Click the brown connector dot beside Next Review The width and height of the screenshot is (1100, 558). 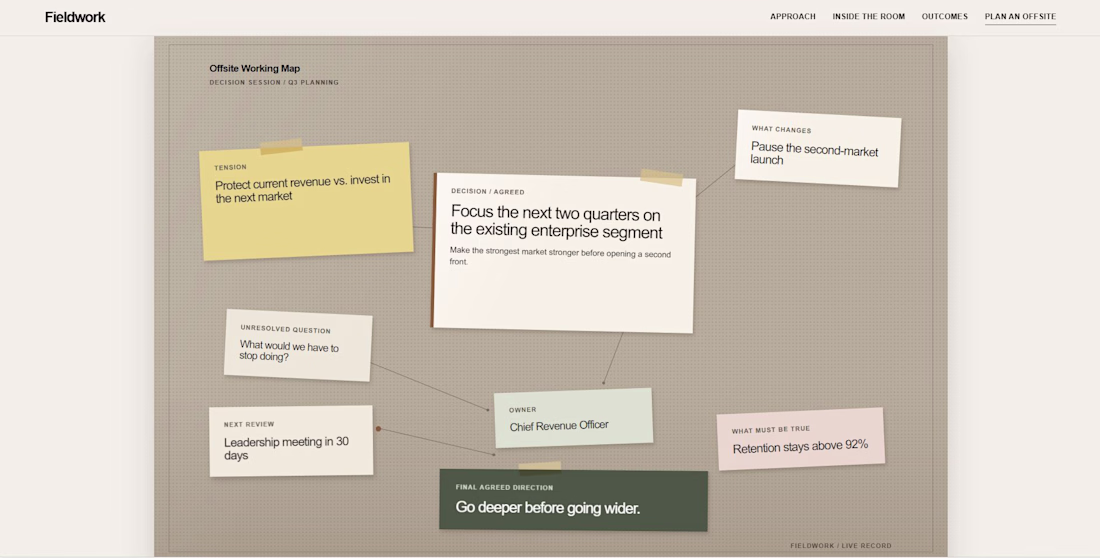378,428
